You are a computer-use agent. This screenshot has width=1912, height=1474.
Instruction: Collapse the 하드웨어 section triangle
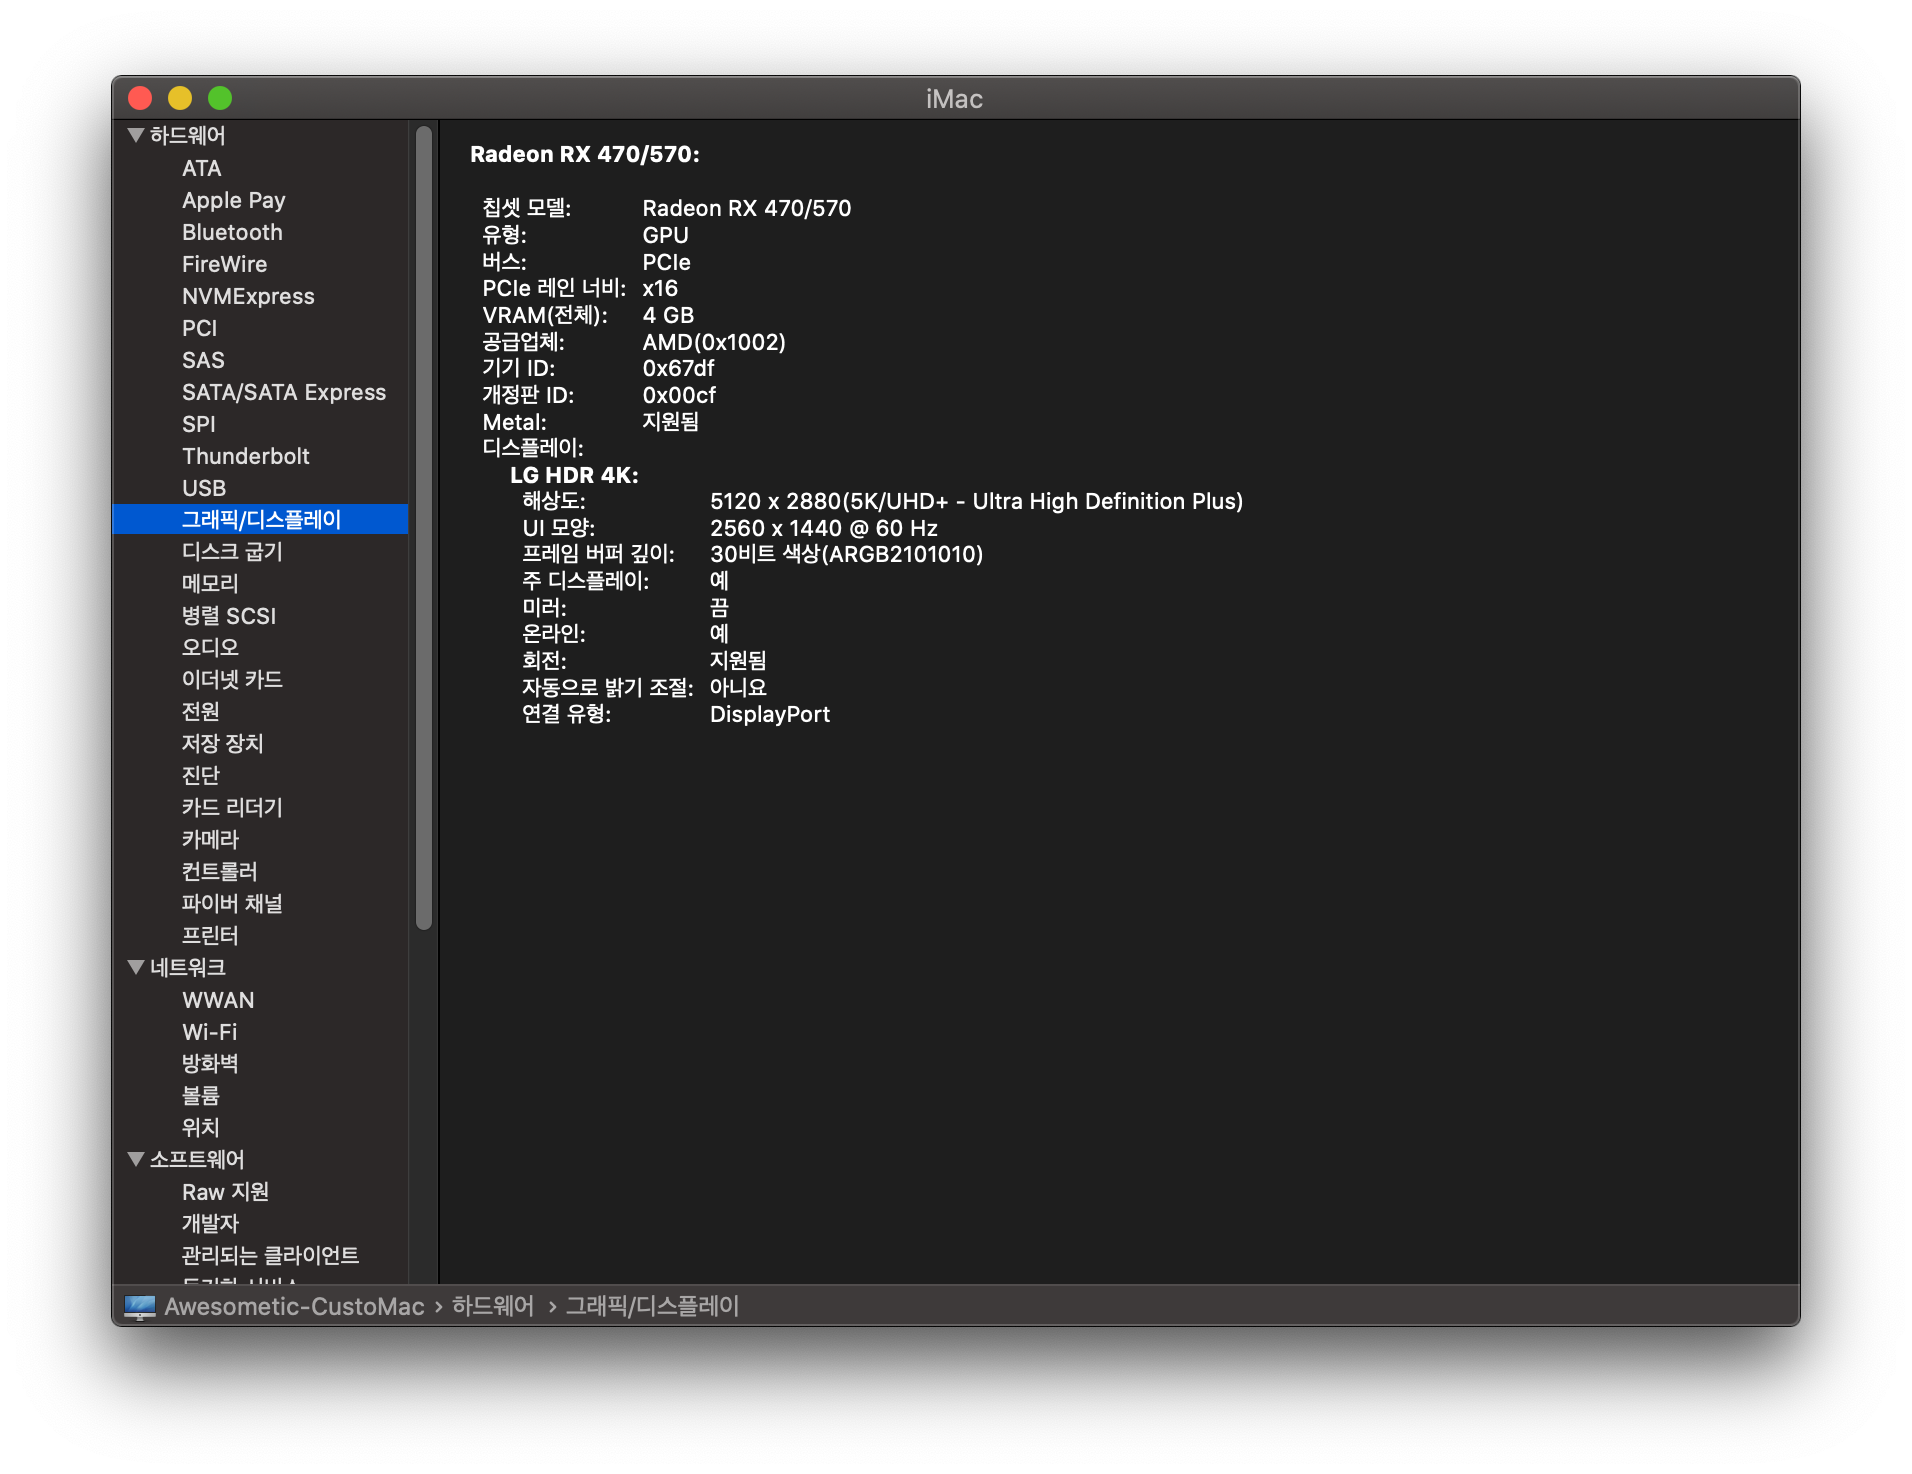click(136, 135)
